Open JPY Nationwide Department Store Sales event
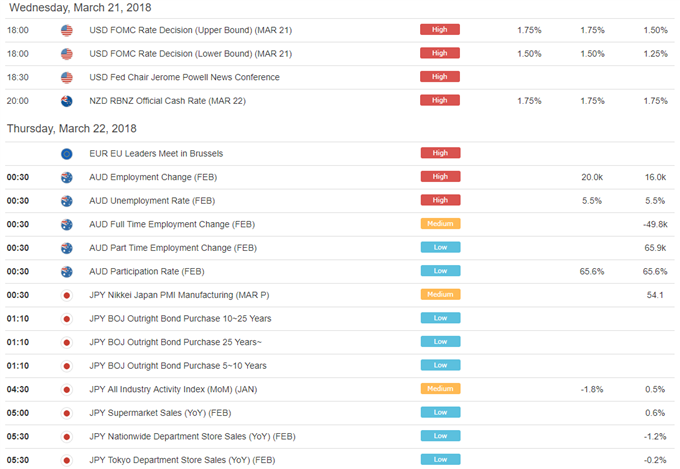Viewport: 680px width, 469px height. click(193, 436)
